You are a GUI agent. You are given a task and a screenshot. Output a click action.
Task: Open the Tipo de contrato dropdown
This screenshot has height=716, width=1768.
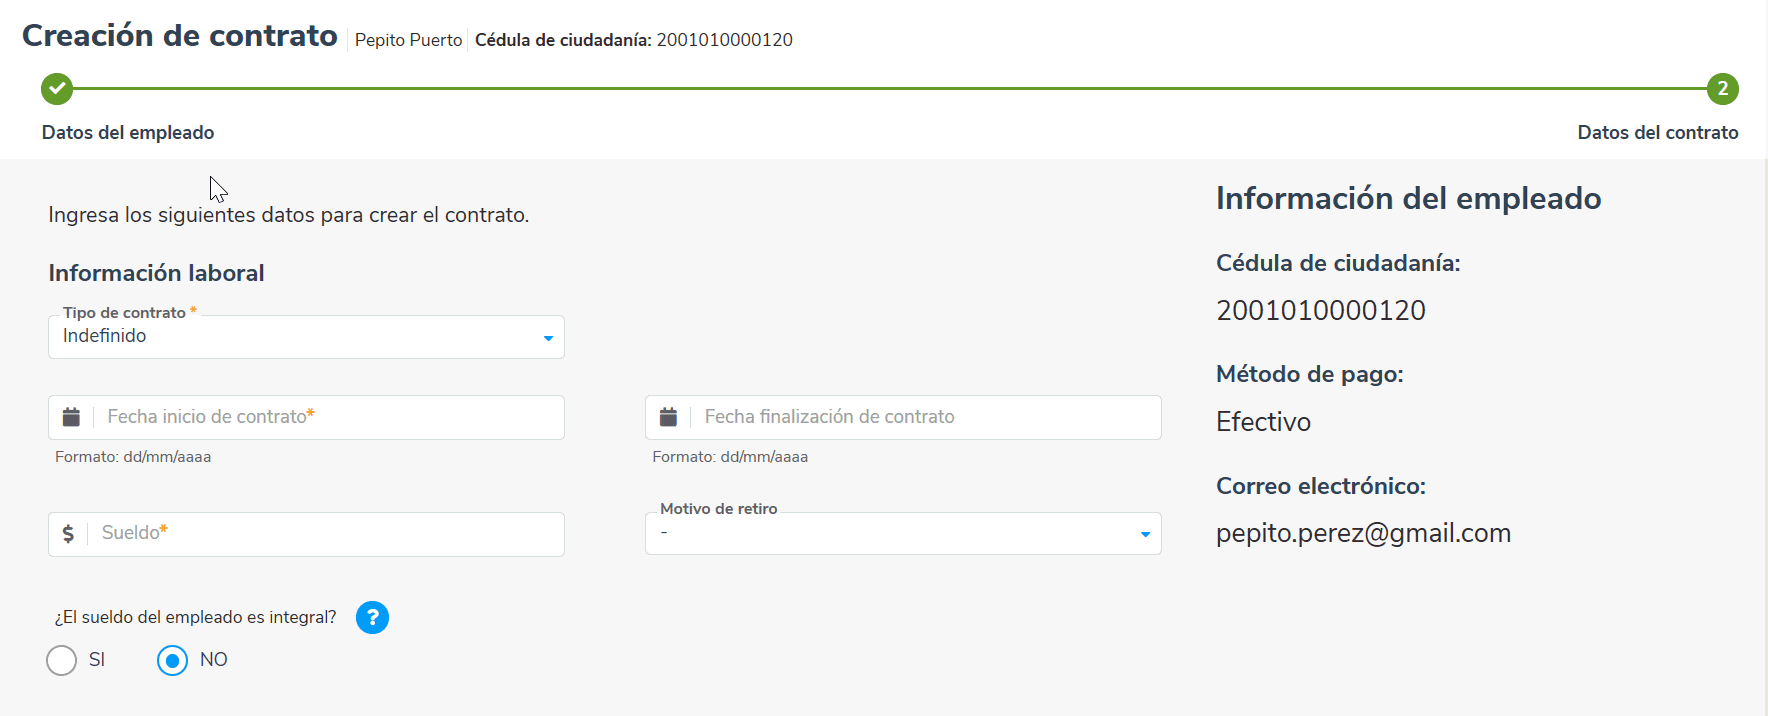300,337
